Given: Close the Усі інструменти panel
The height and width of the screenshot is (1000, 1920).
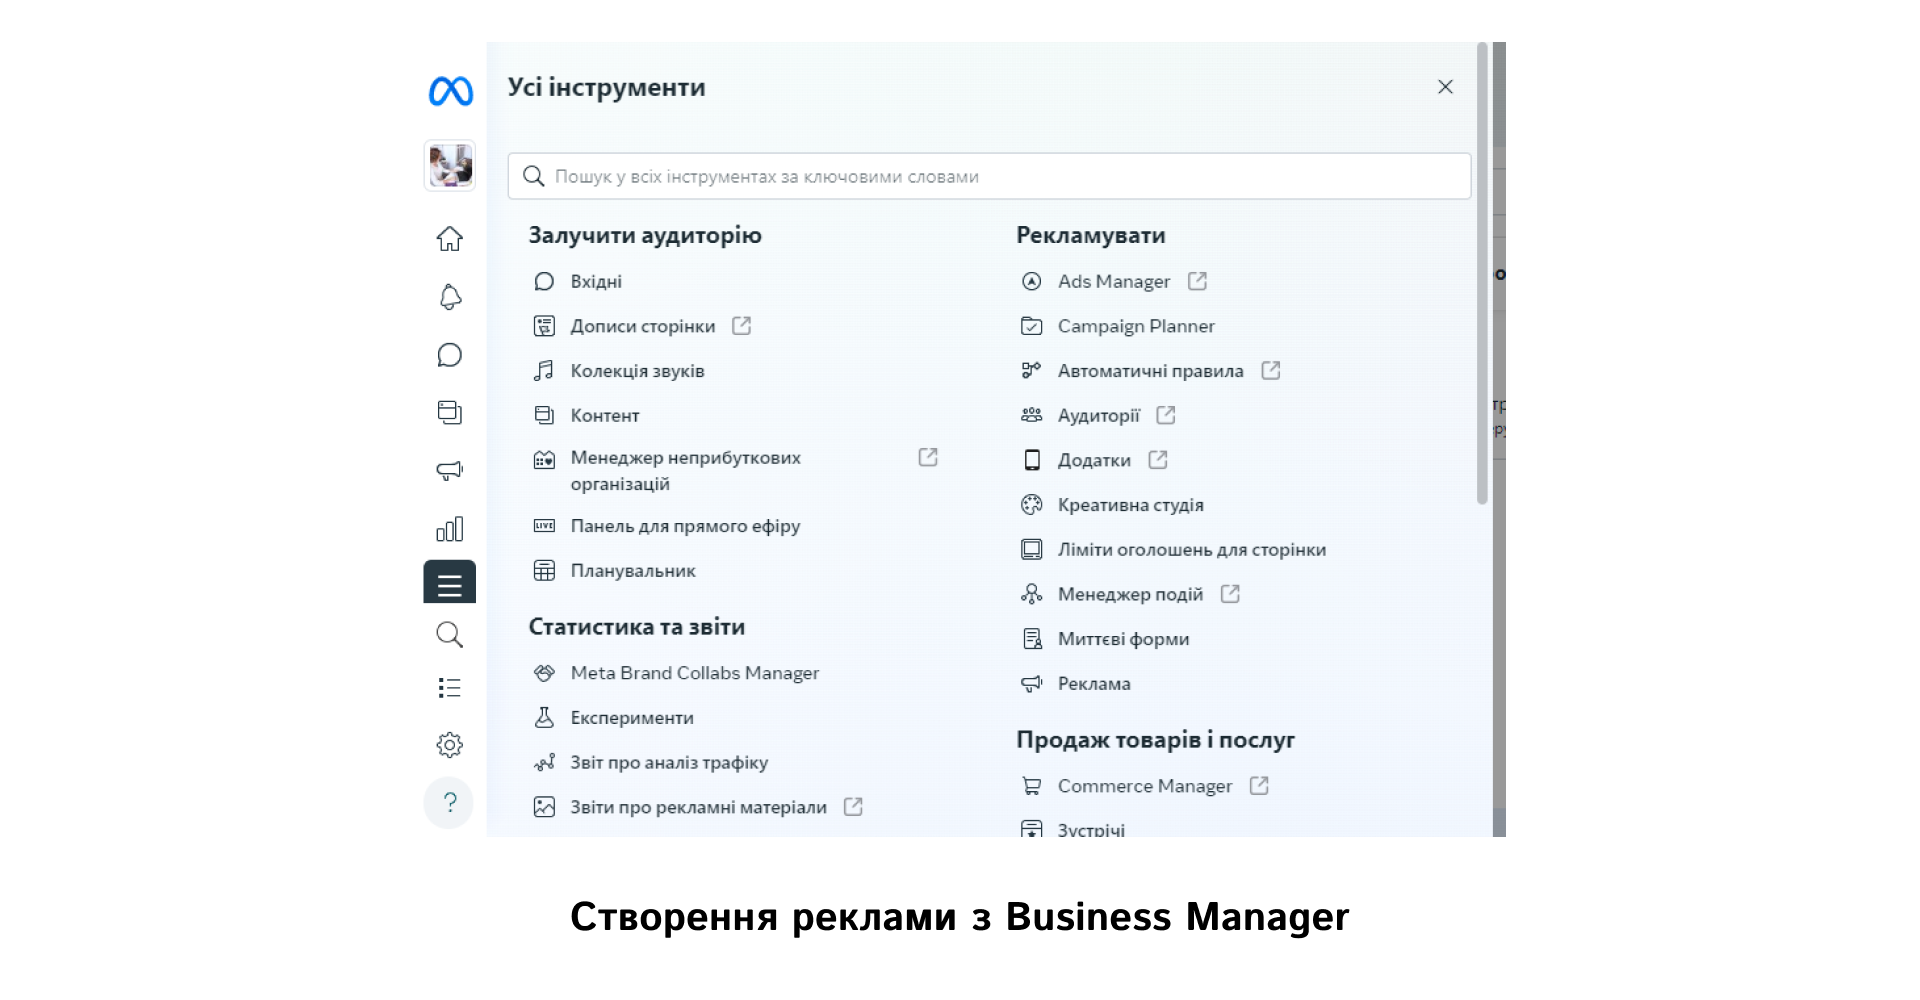Looking at the screenshot, I should (x=1445, y=87).
